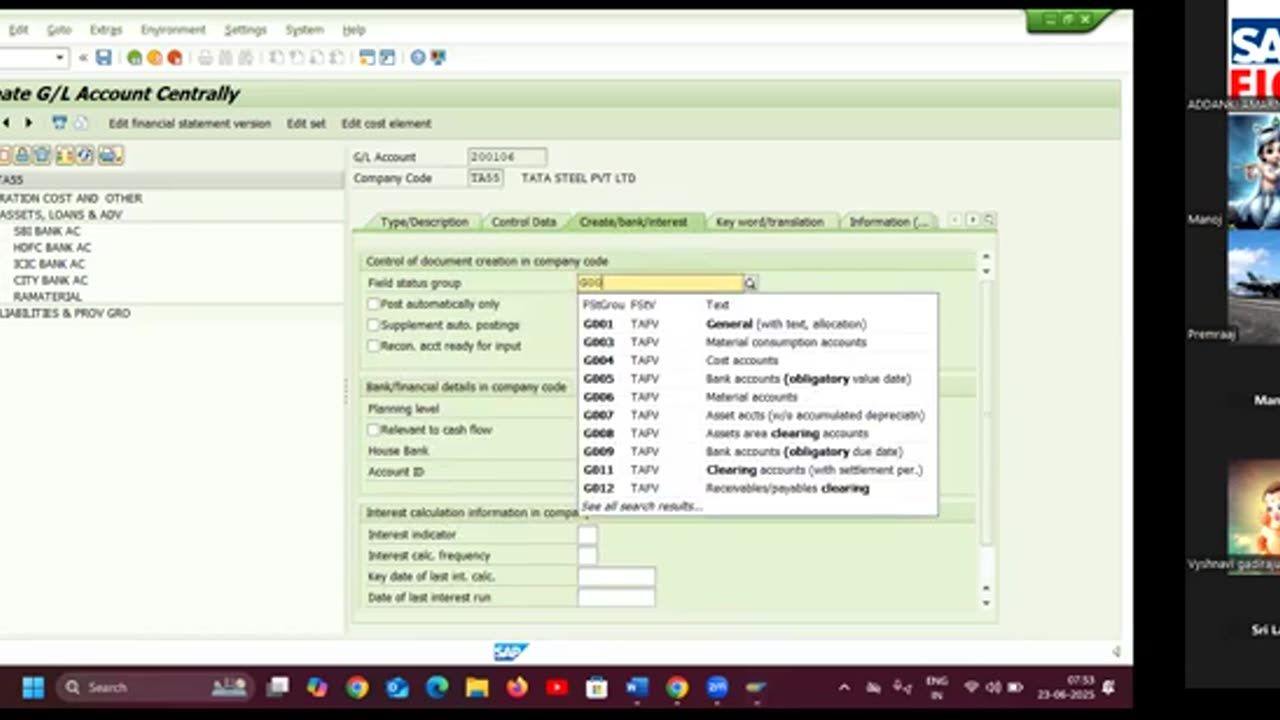Click the Create New Session icon

pyautogui.click(x=367, y=58)
